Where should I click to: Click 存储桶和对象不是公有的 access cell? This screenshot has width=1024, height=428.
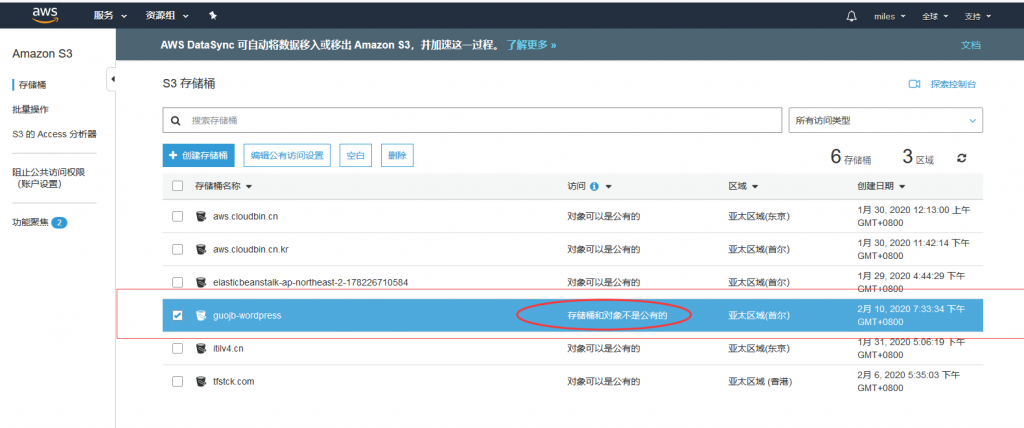click(x=617, y=316)
